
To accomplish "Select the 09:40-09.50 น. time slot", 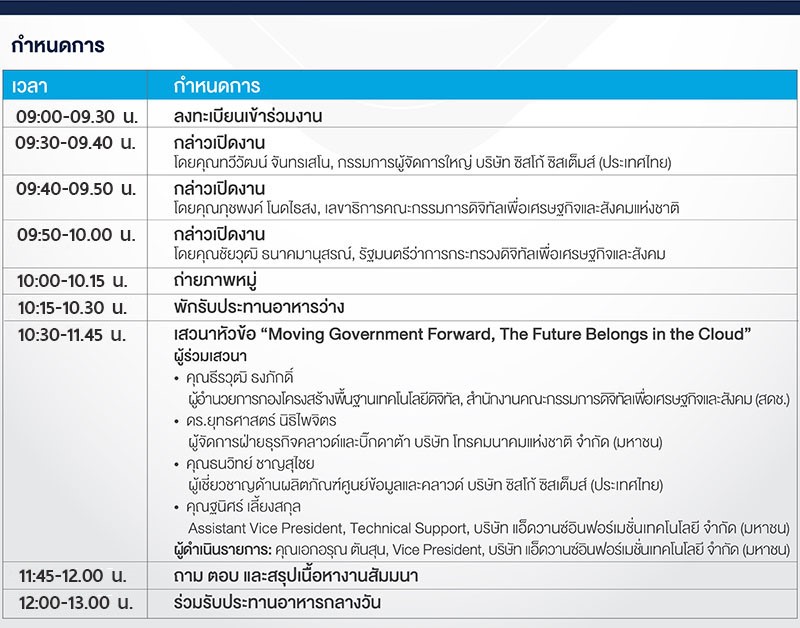I will click(x=76, y=189).
